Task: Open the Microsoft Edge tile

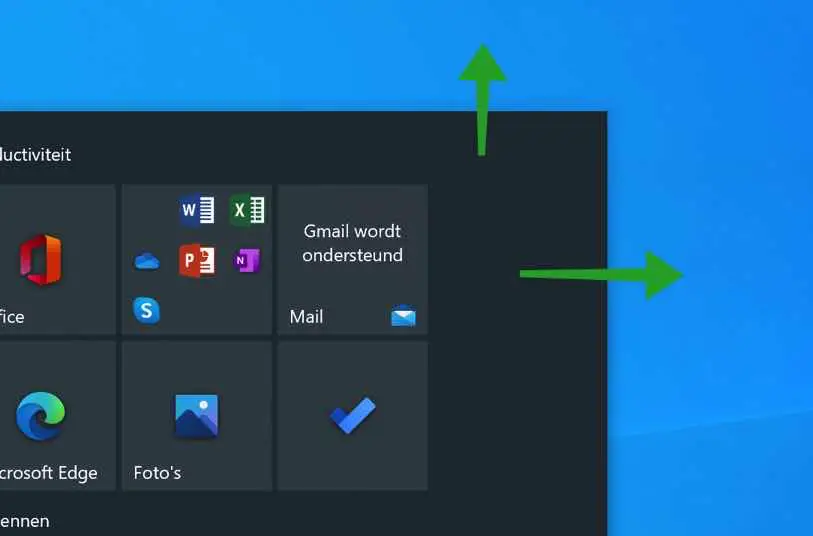Action: (x=57, y=416)
